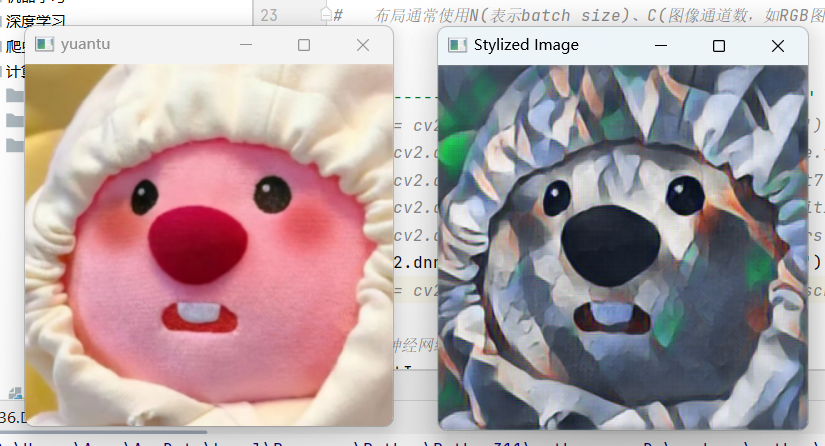Select the 深度学习 item in project tree
This screenshot has height=446, width=825.
click(x=35, y=22)
